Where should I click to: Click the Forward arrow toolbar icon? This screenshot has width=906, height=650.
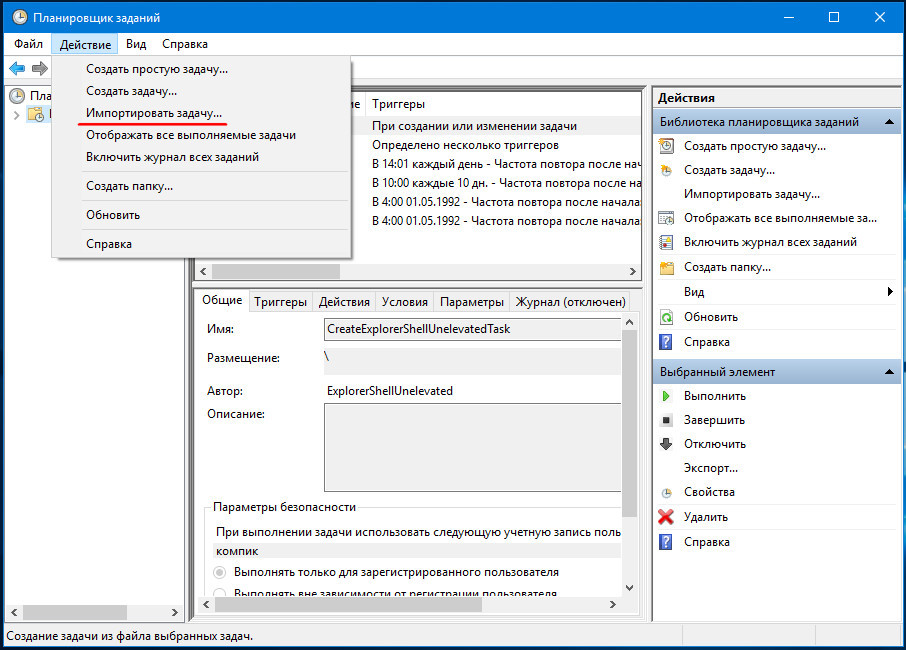pos(39,69)
